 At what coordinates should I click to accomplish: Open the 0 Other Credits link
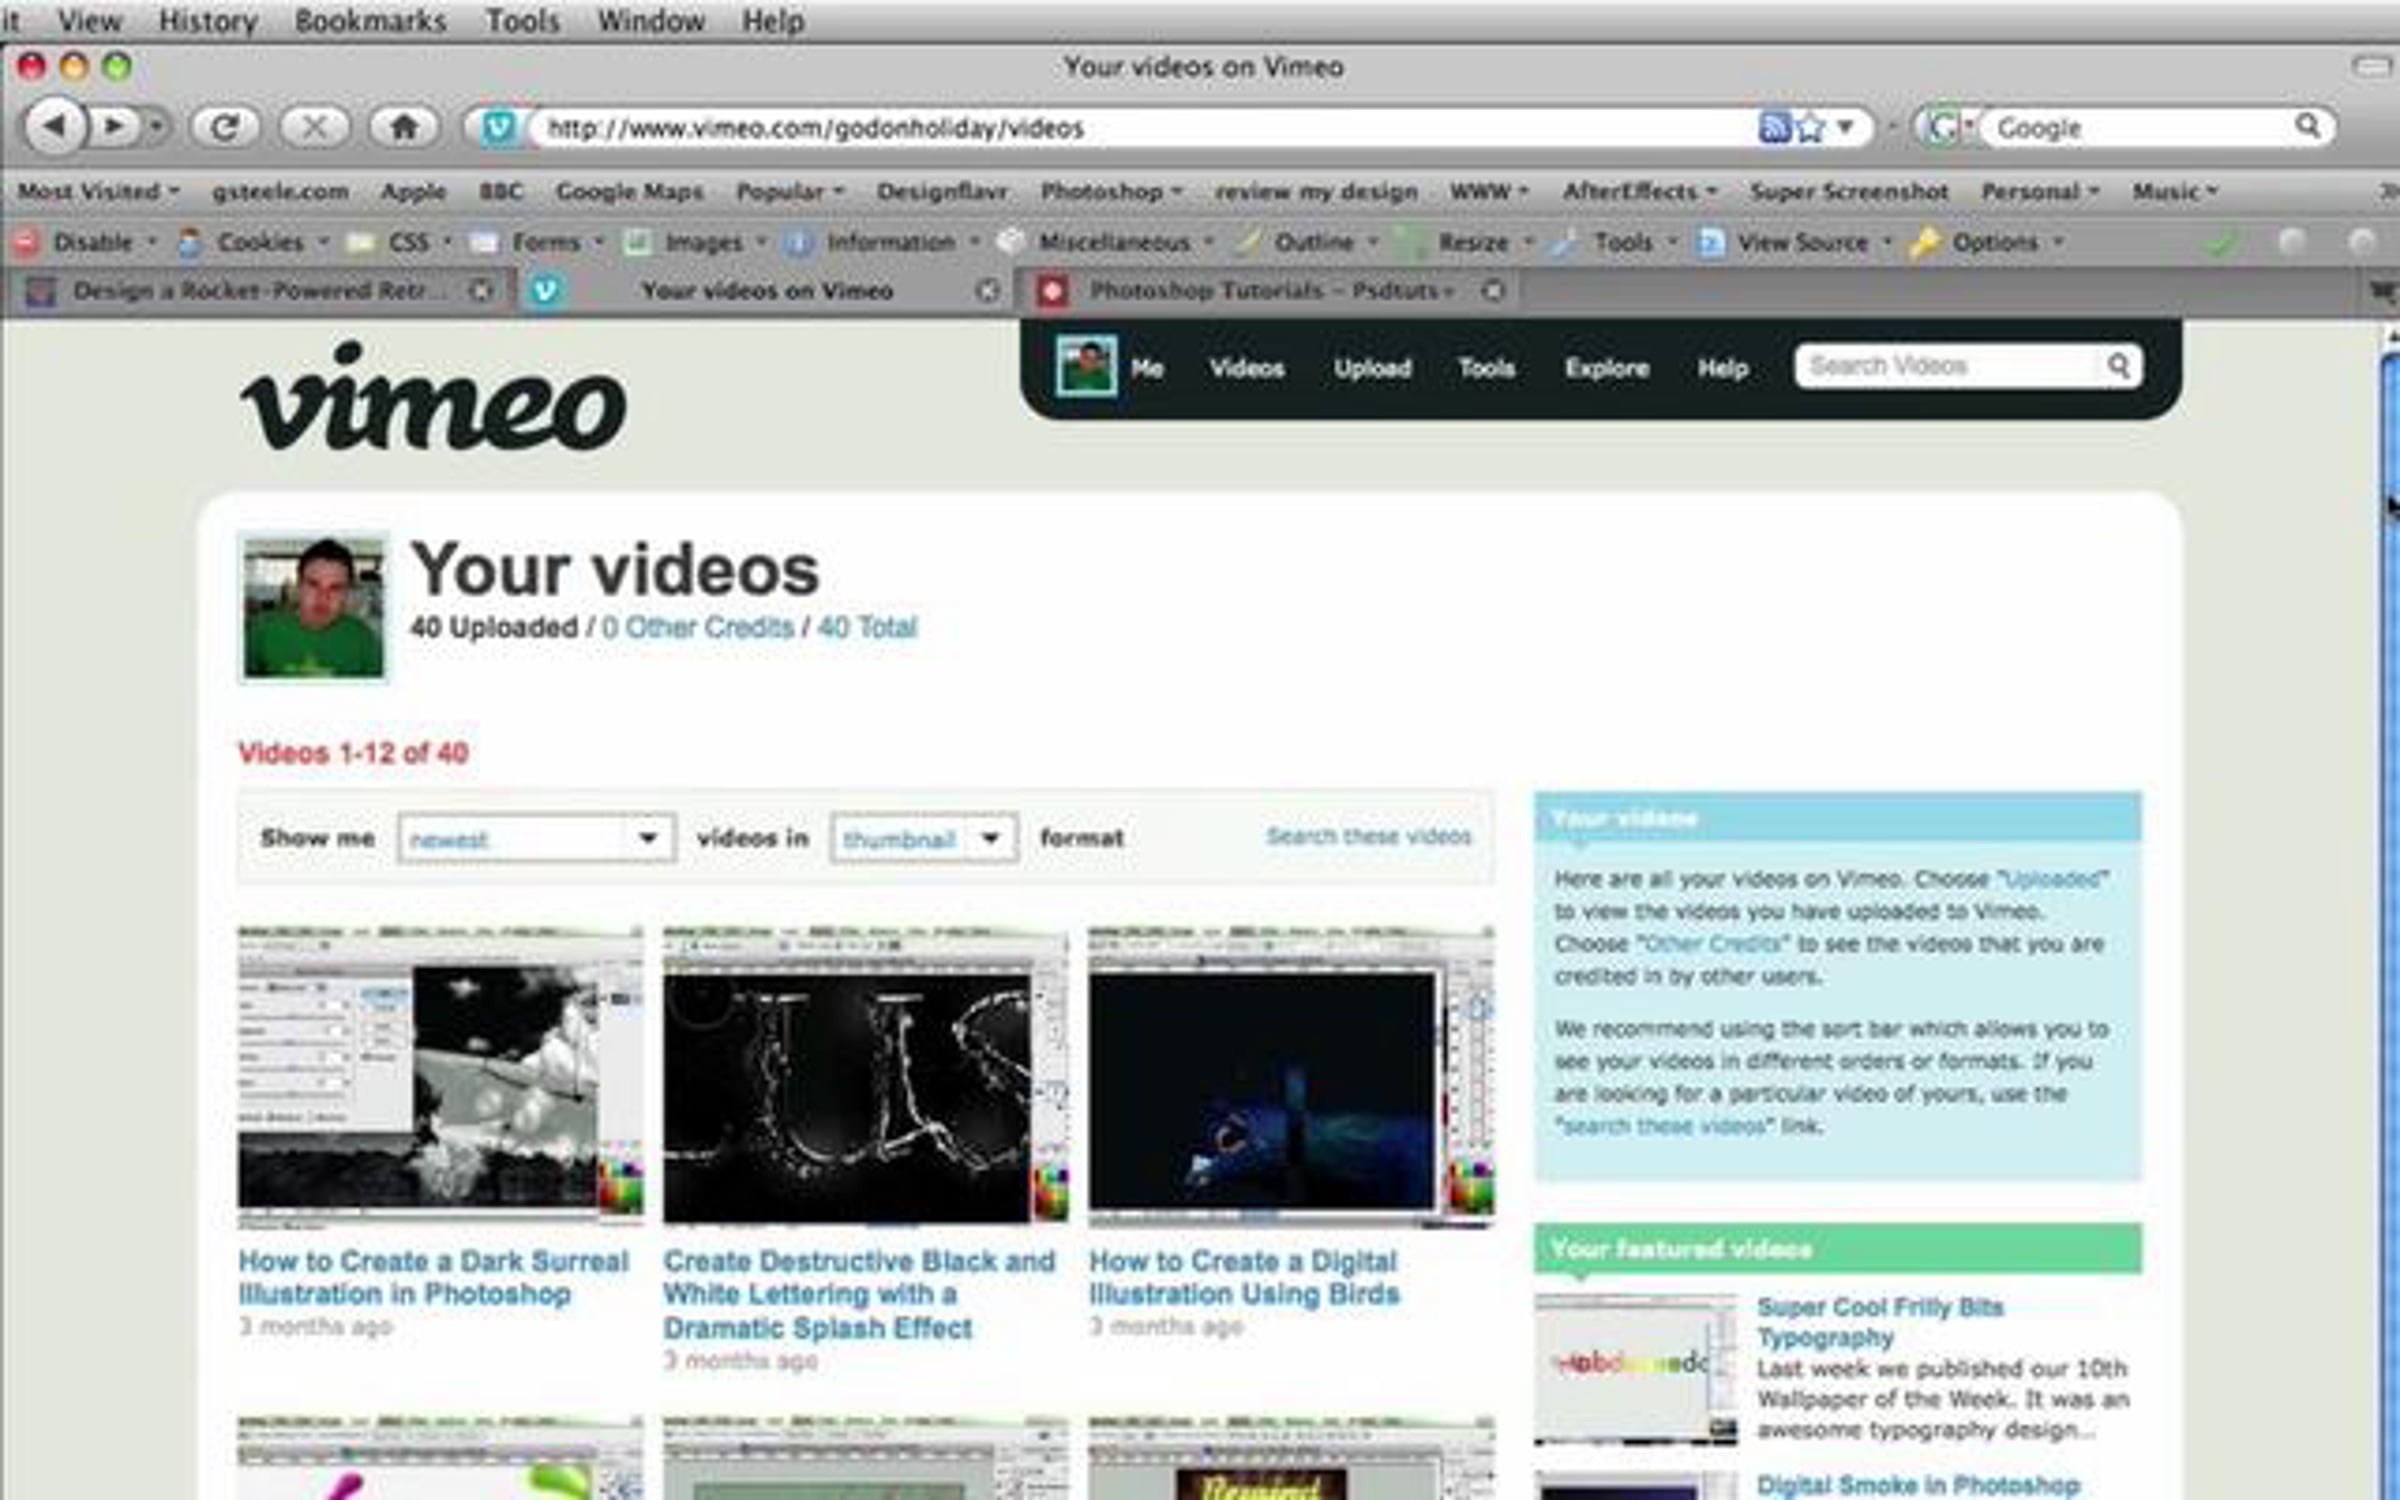click(697, 627)
